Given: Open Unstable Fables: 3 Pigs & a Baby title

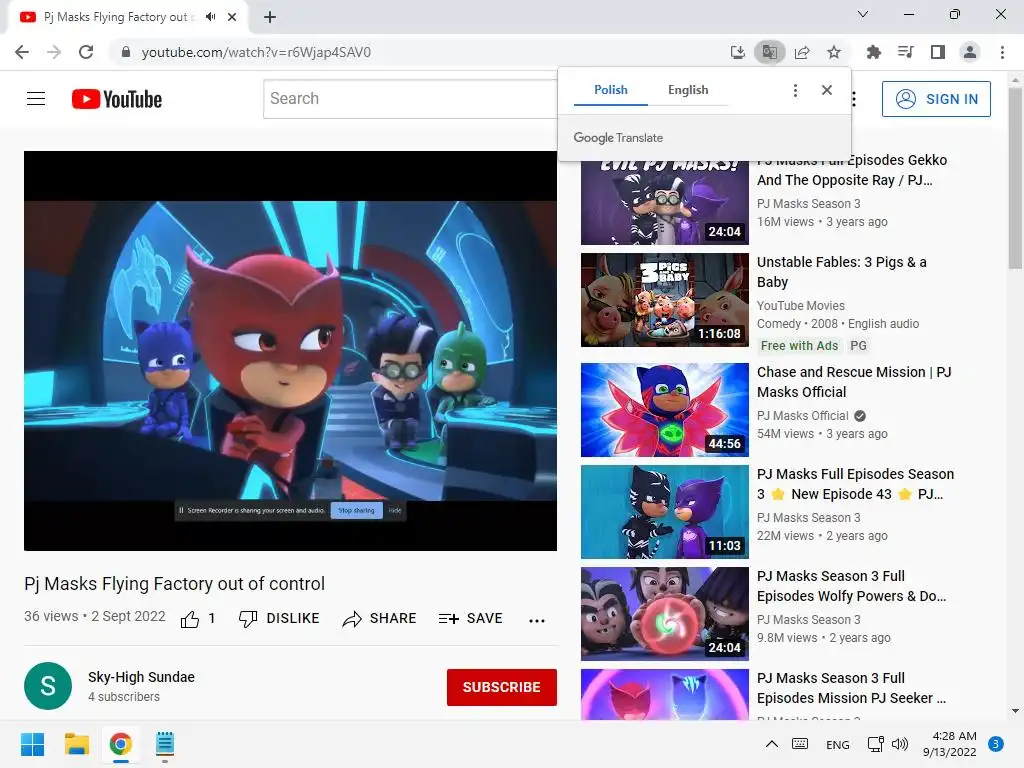Looking at the screenshot, I should point(842,272).
